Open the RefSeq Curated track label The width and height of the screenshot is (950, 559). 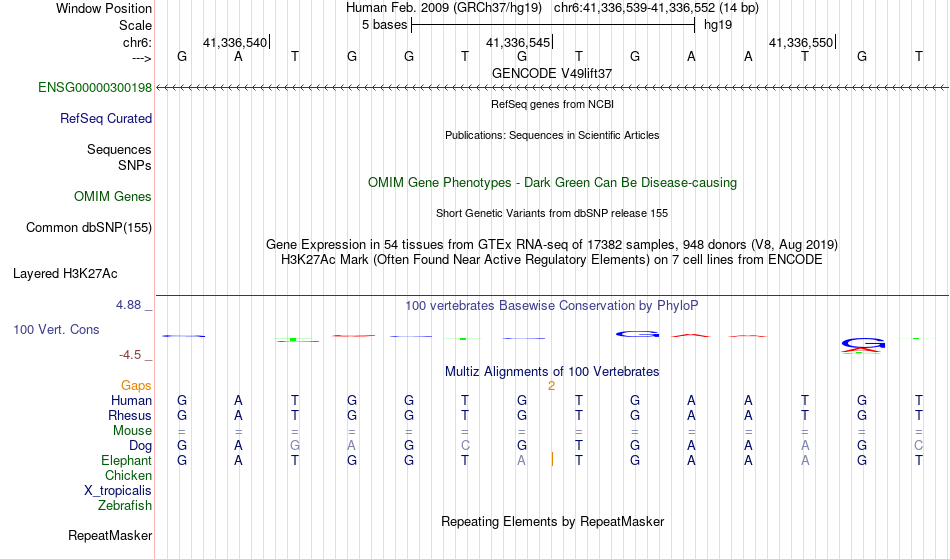pyautogui.click(x=105, y=119)
